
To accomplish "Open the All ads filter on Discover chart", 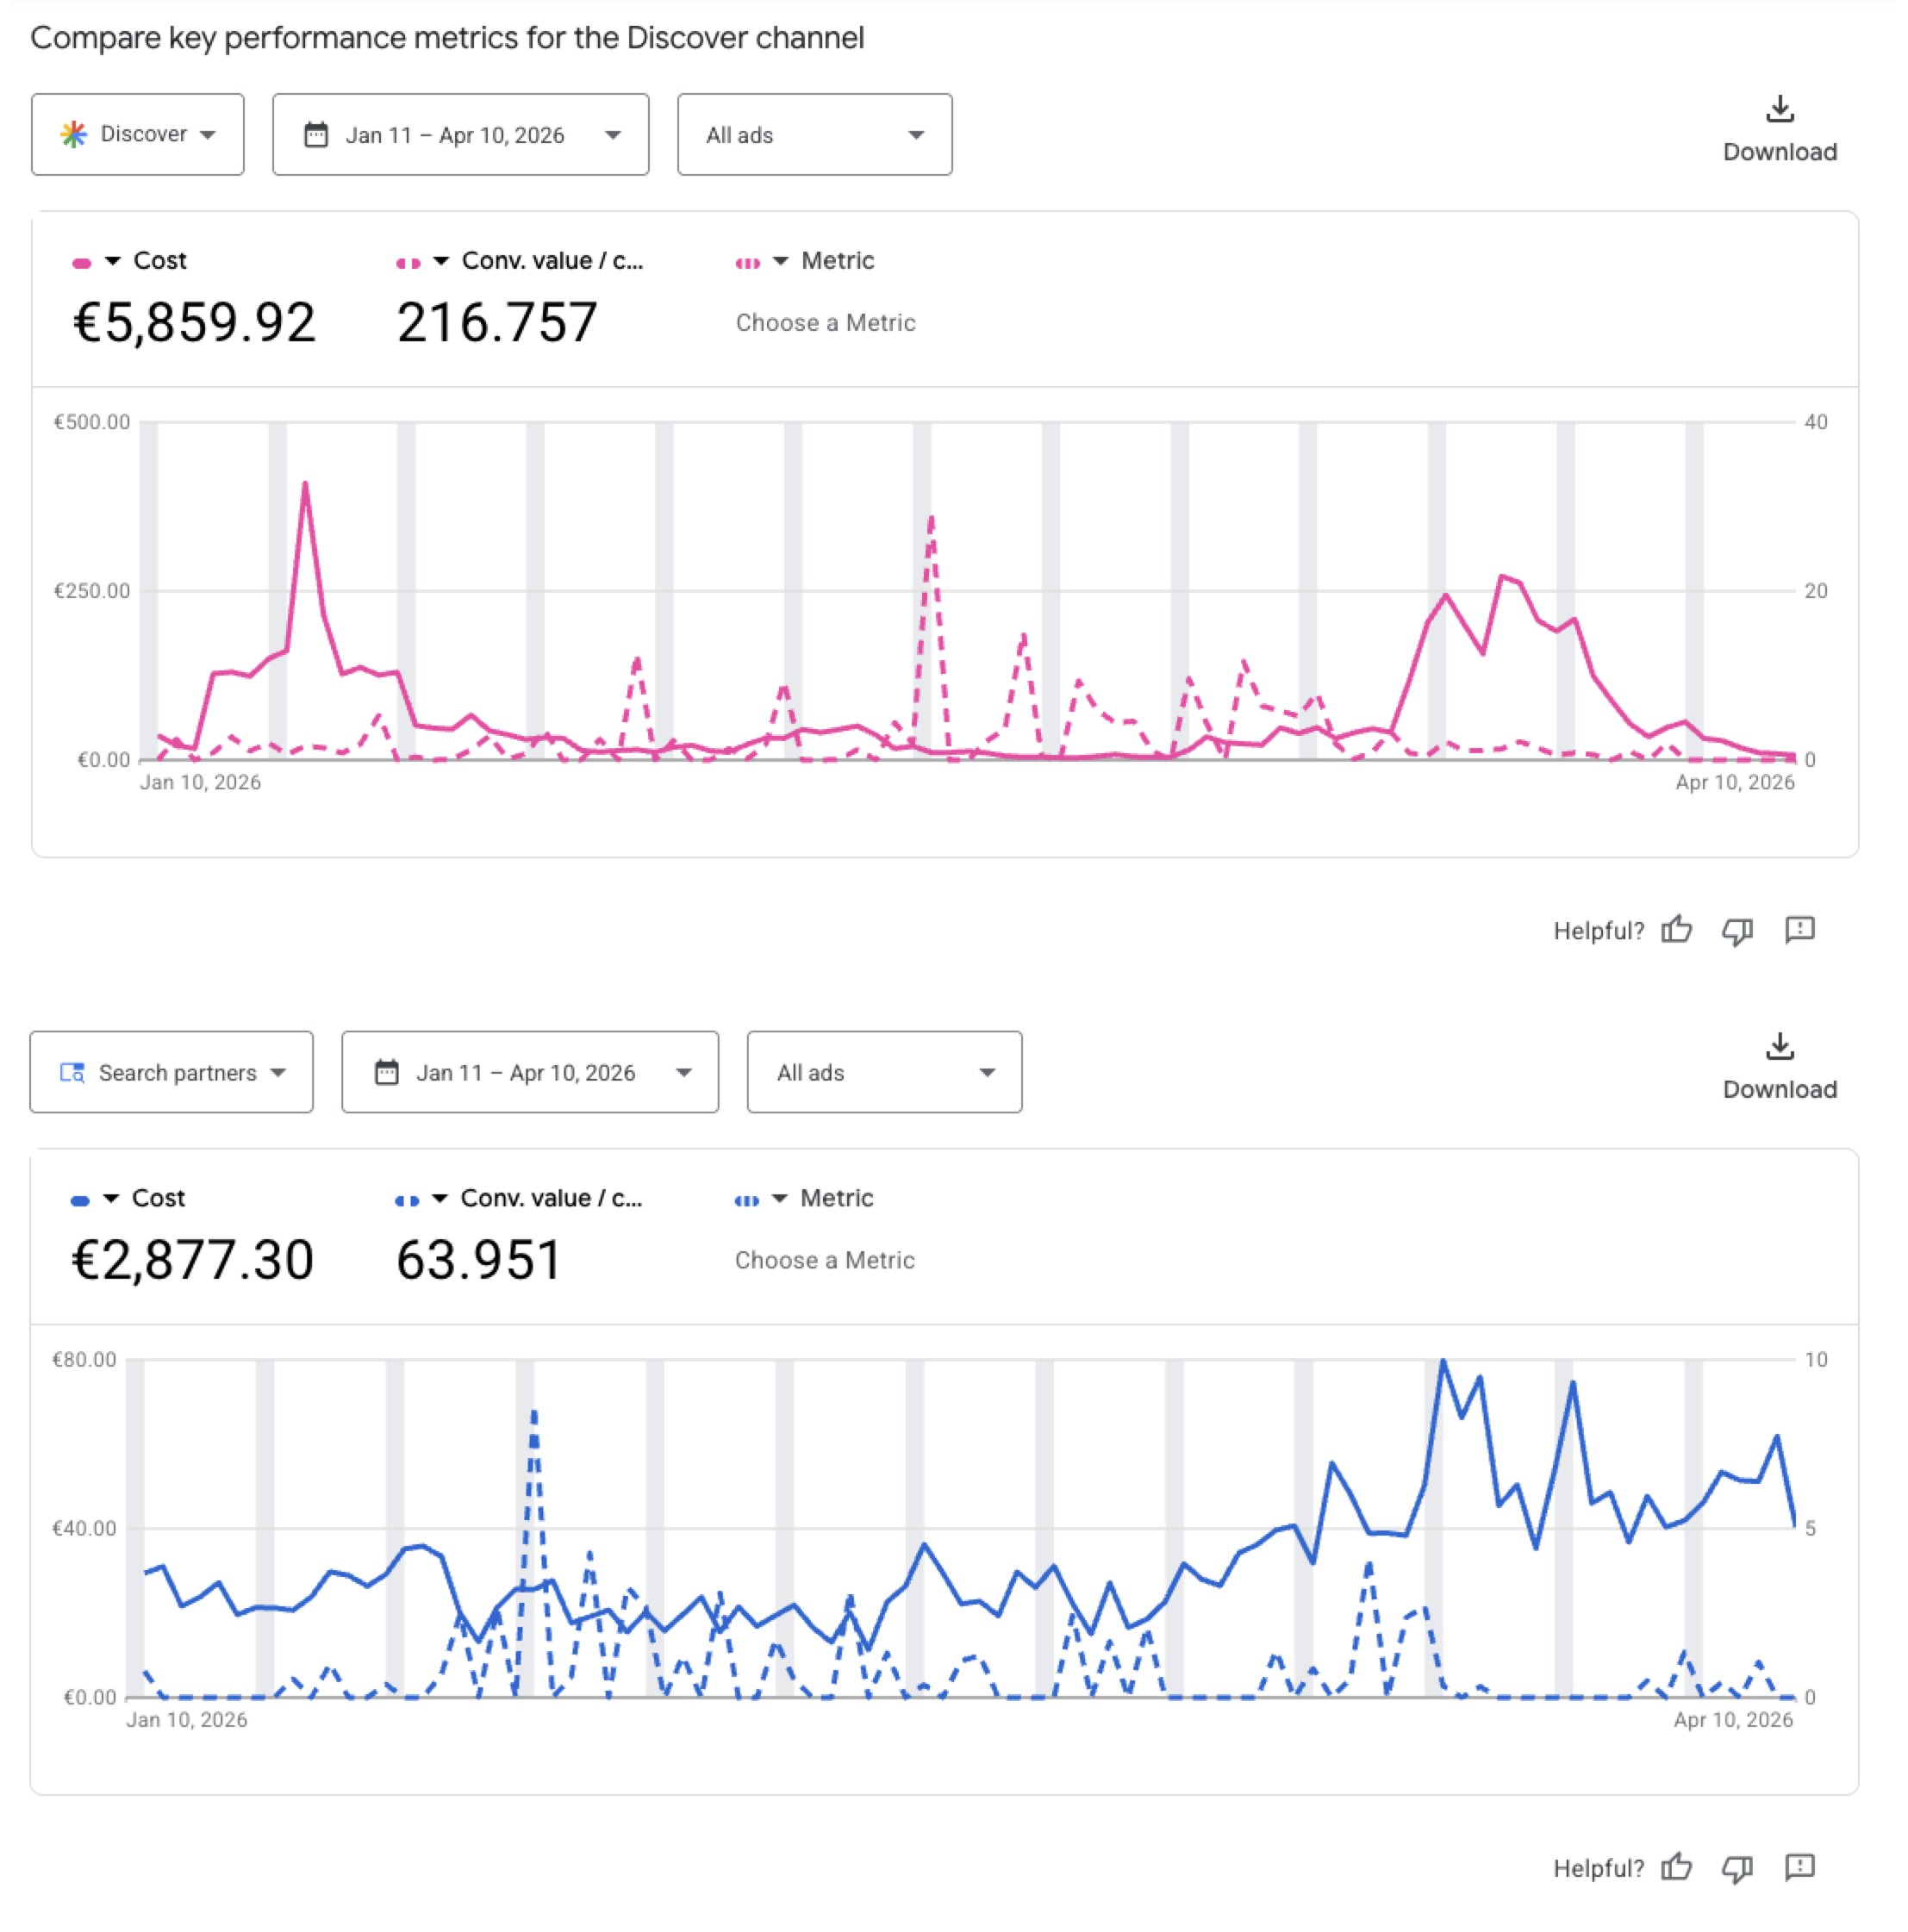I will point(813,134).
